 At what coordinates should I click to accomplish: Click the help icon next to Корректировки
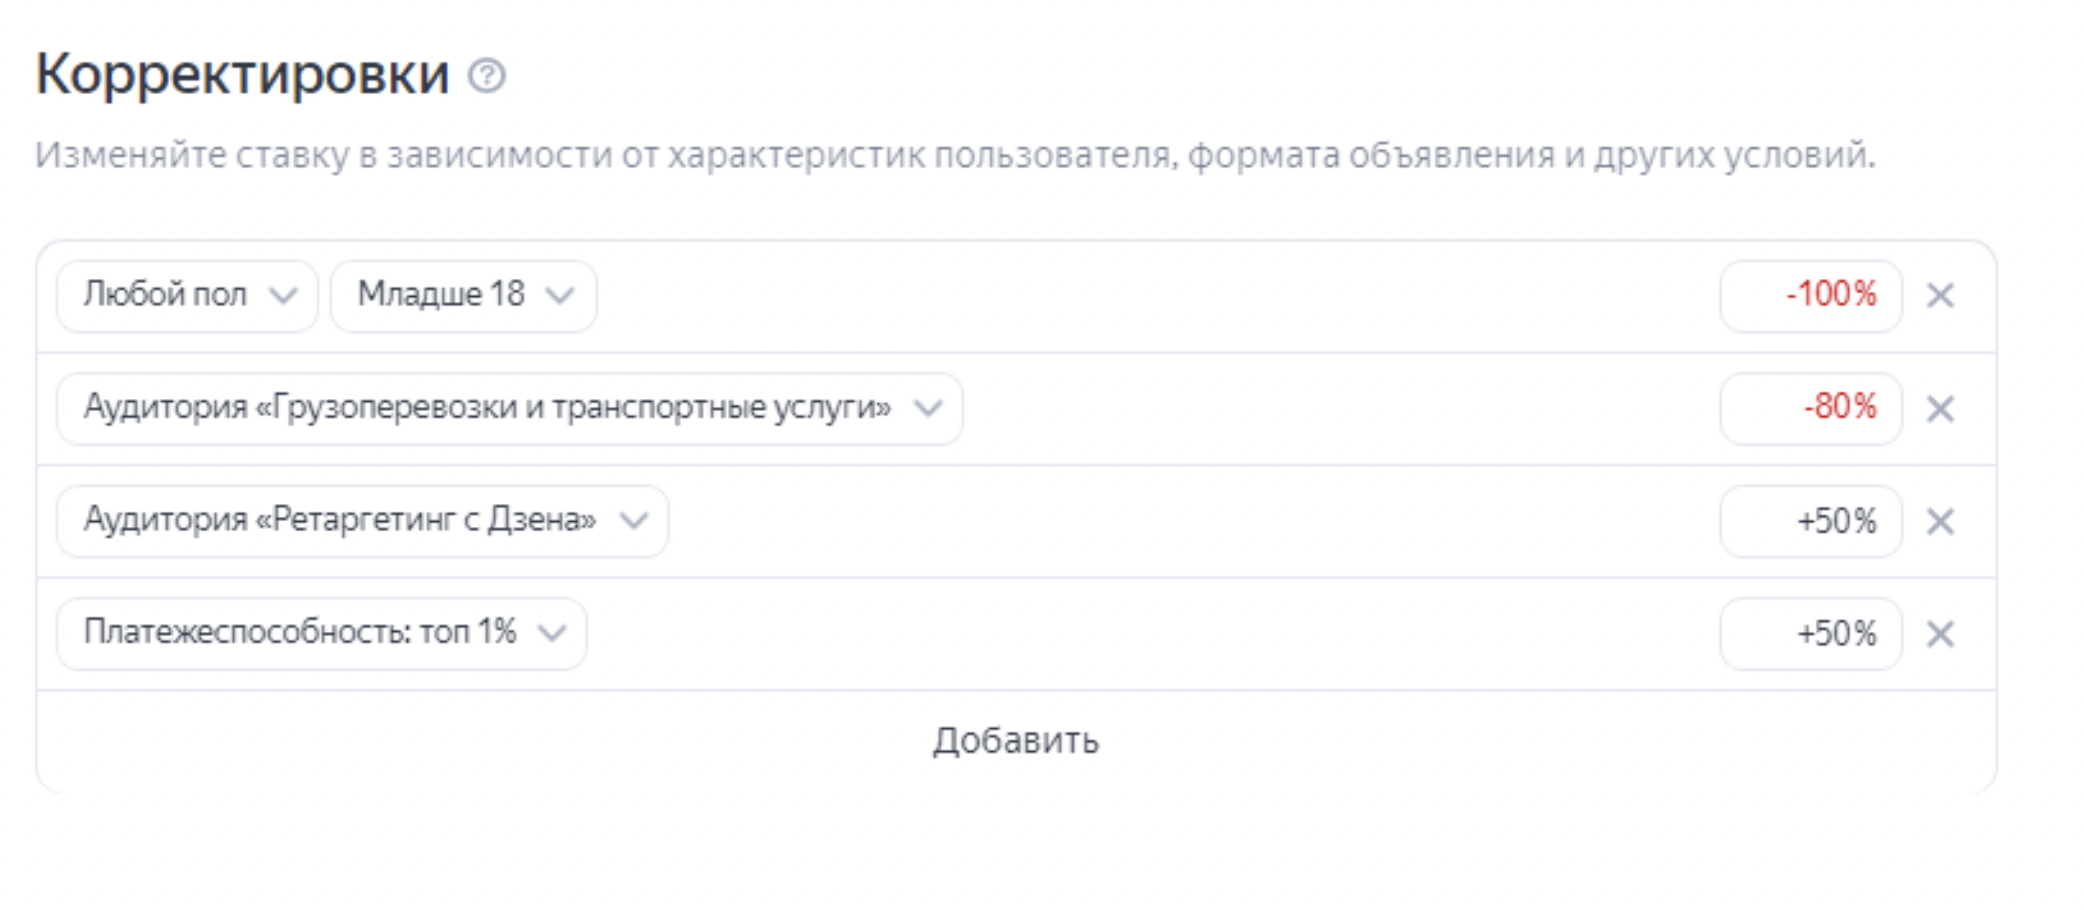(x=487, y=76)
